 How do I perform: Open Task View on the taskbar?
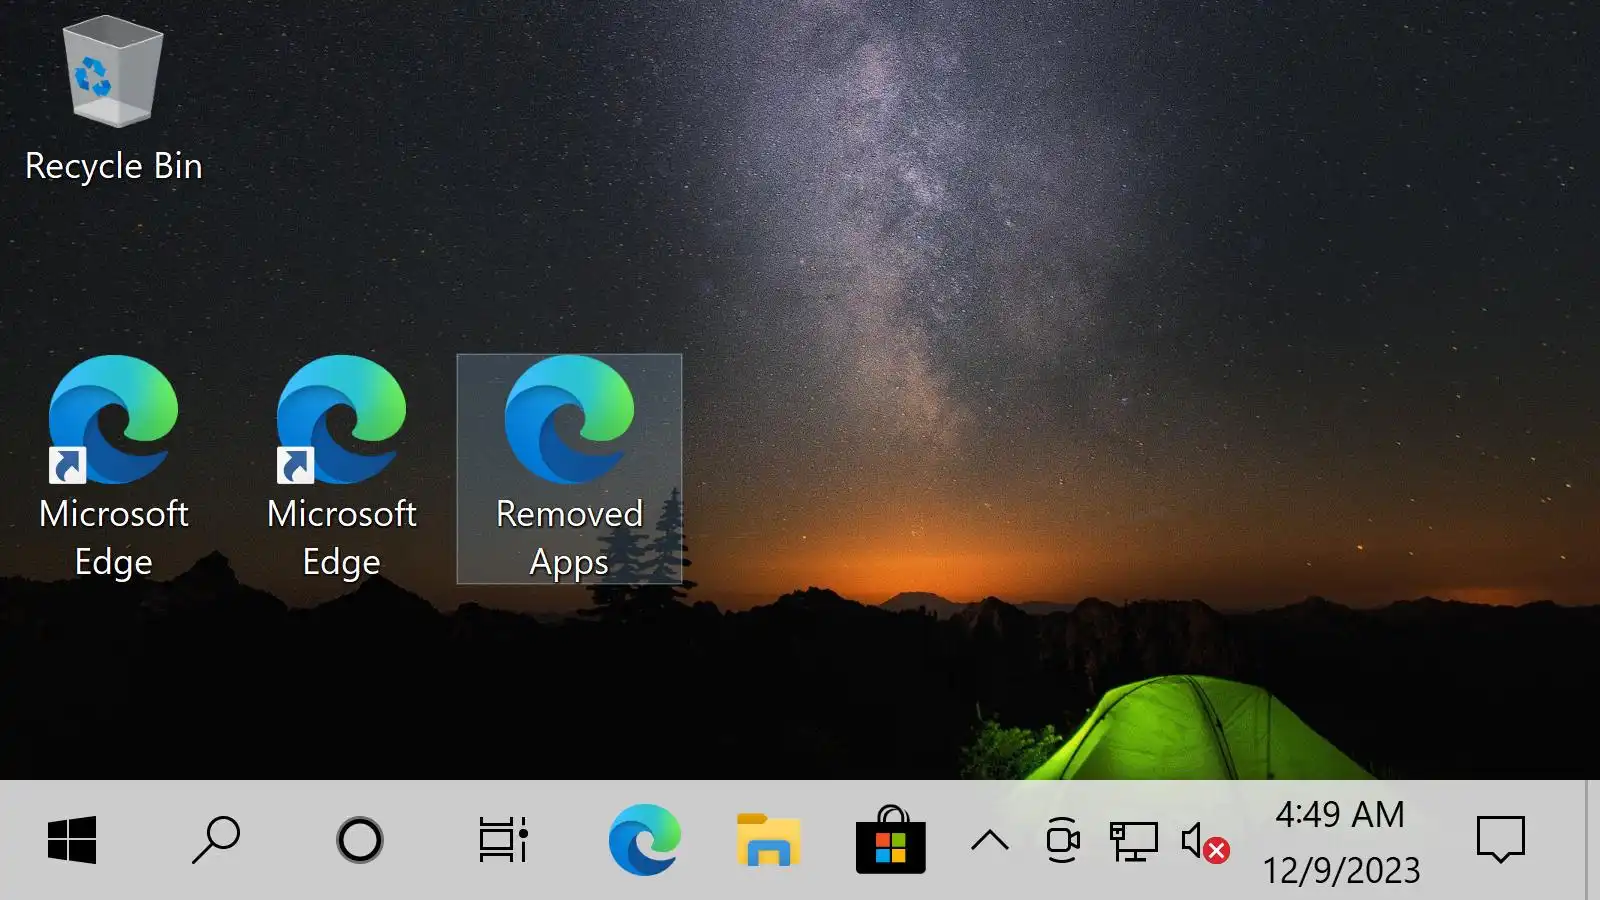pos(503,840)
